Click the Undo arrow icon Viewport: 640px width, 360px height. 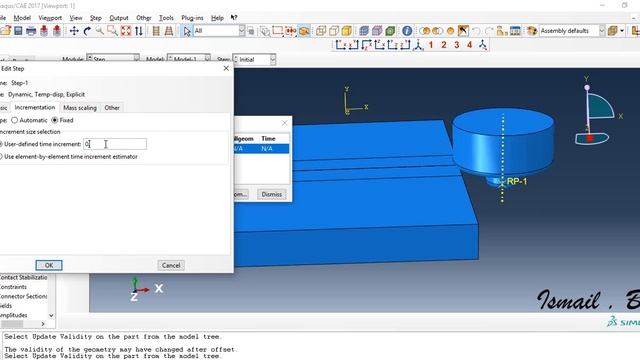tap(476, 31)
